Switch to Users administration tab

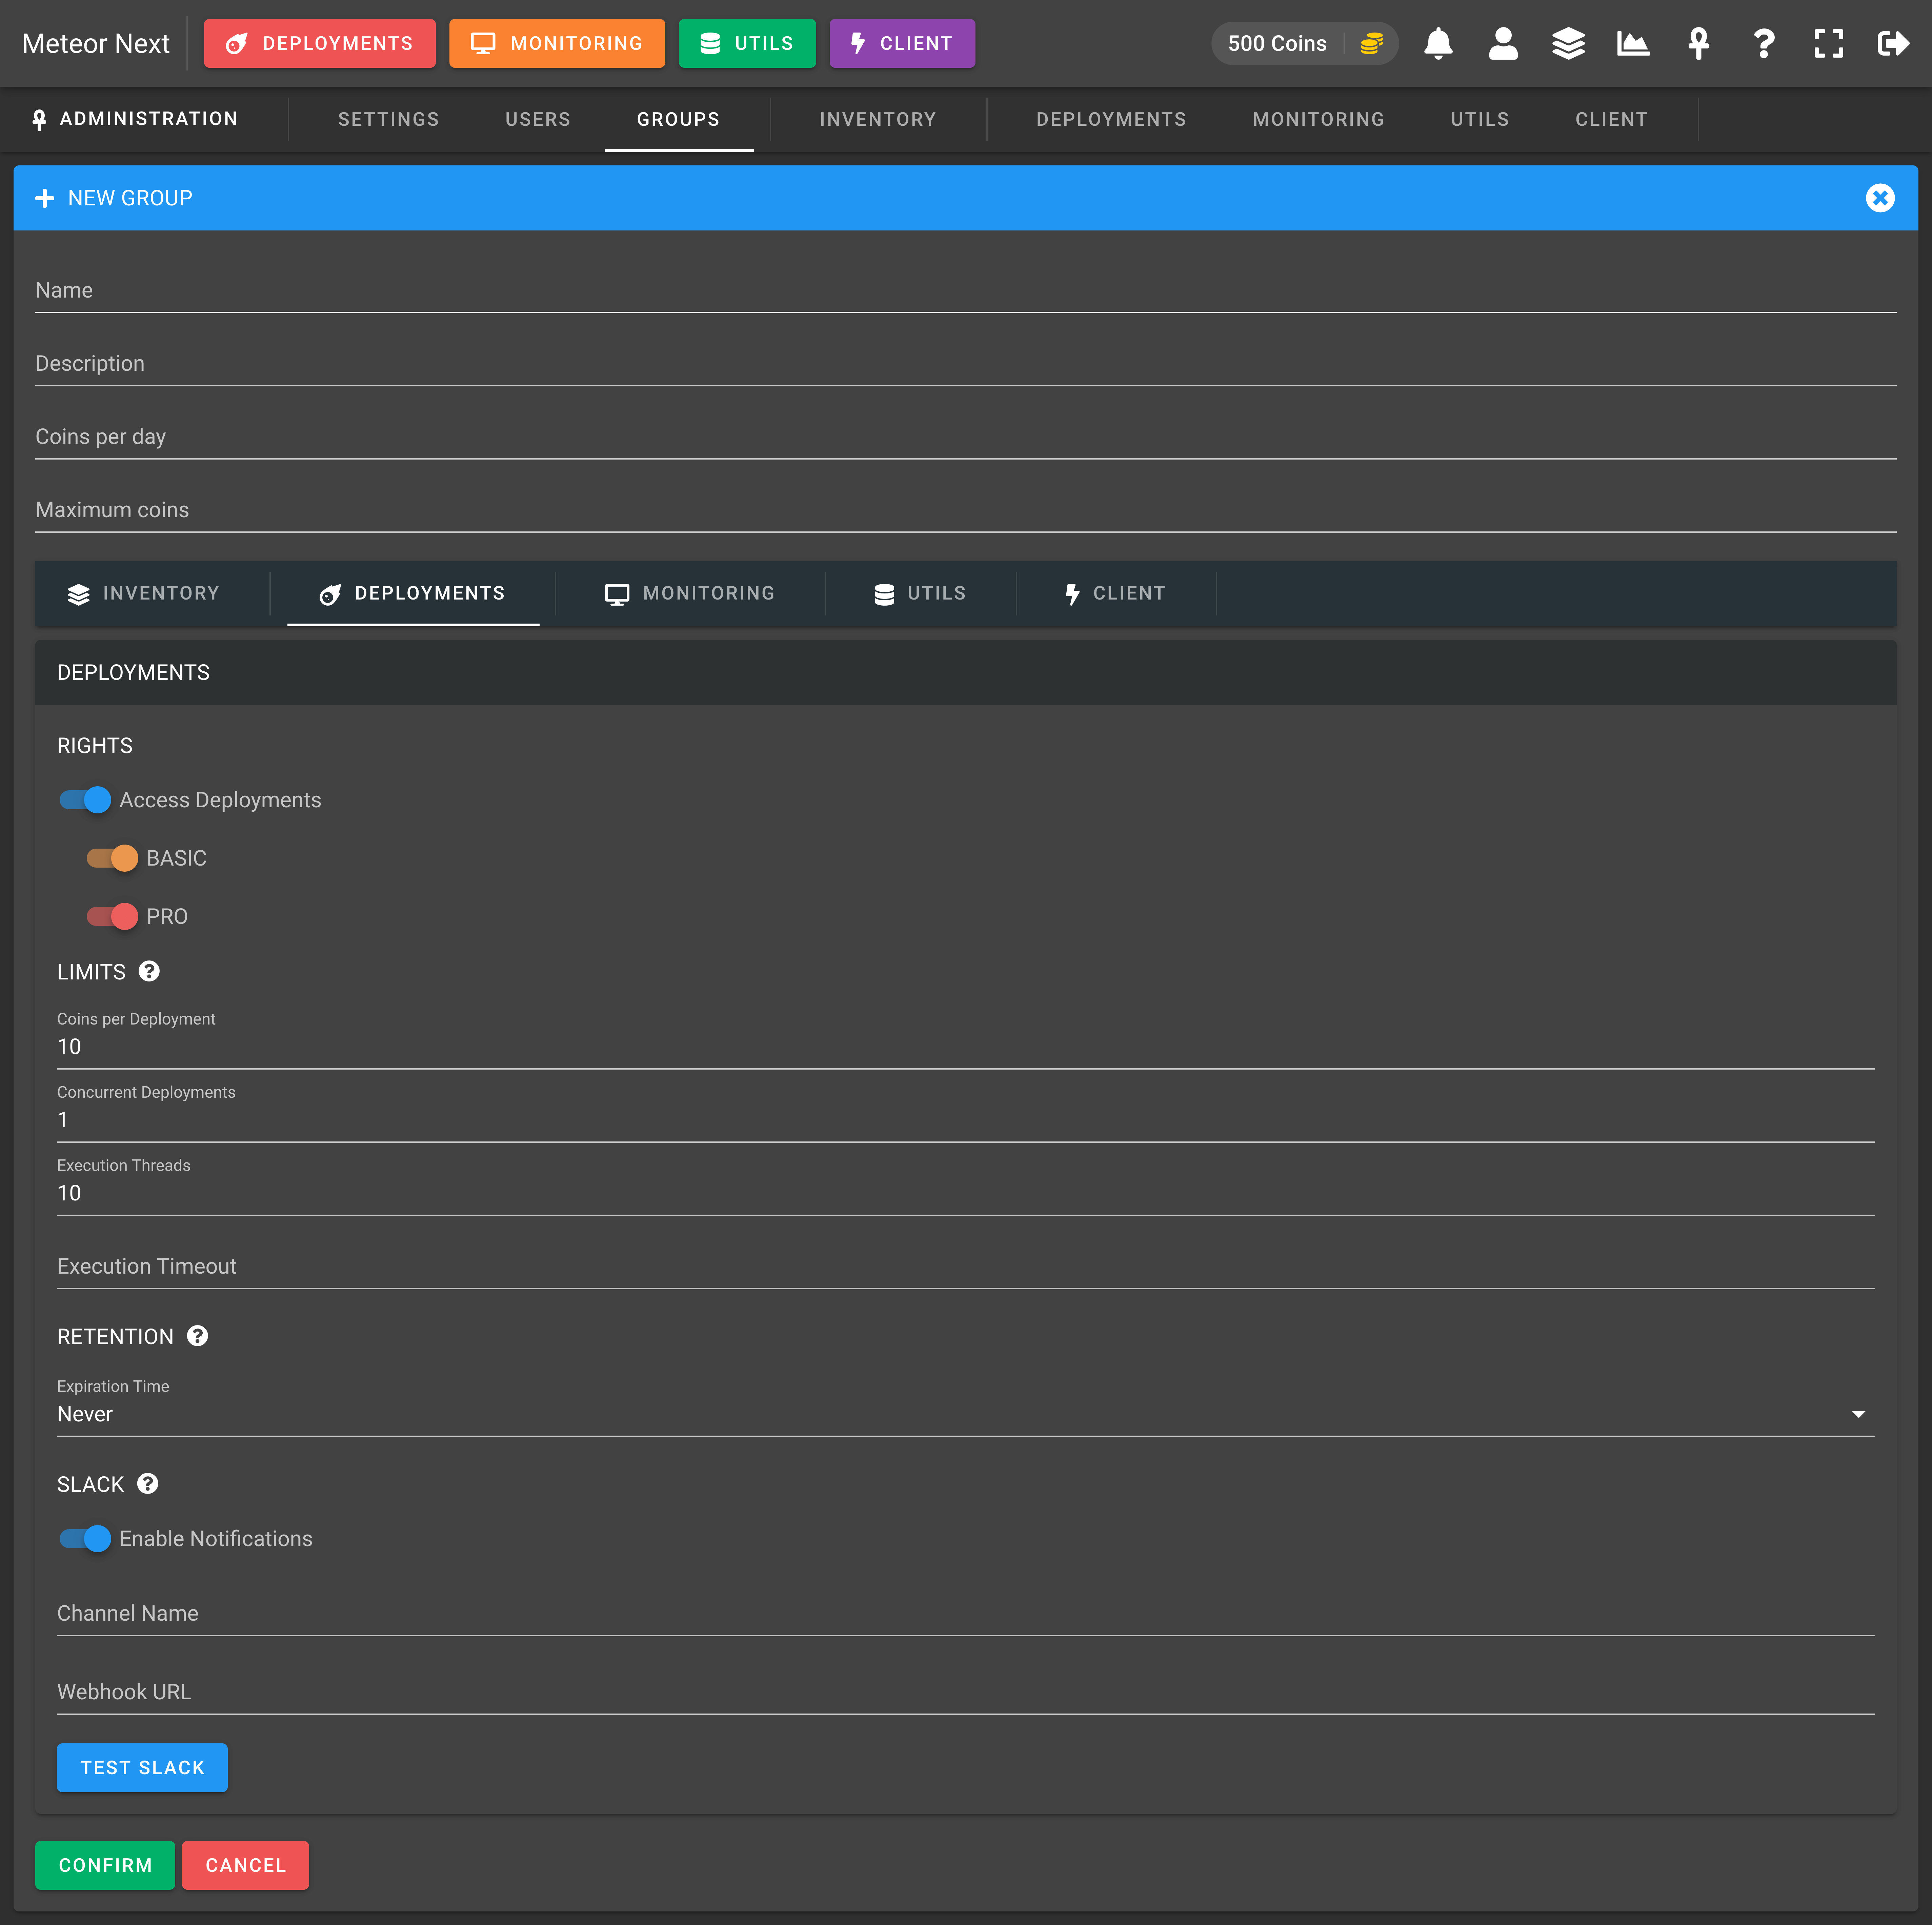(538, 119)
